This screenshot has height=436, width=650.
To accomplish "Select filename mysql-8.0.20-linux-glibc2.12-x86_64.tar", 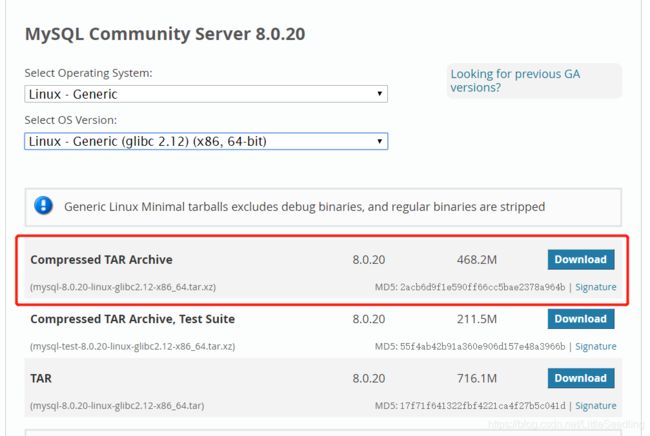I will coord(117,405).
